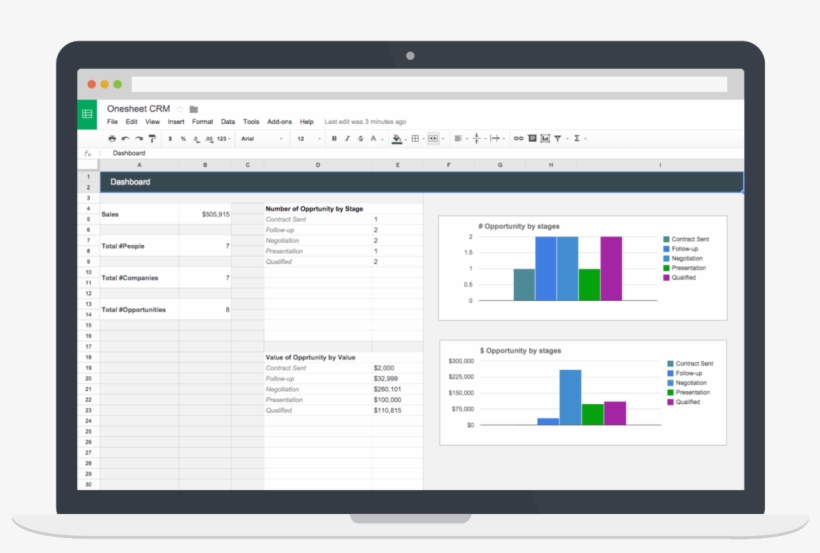Open the Format menu
820x553 pixels.
tap(202, 121)
